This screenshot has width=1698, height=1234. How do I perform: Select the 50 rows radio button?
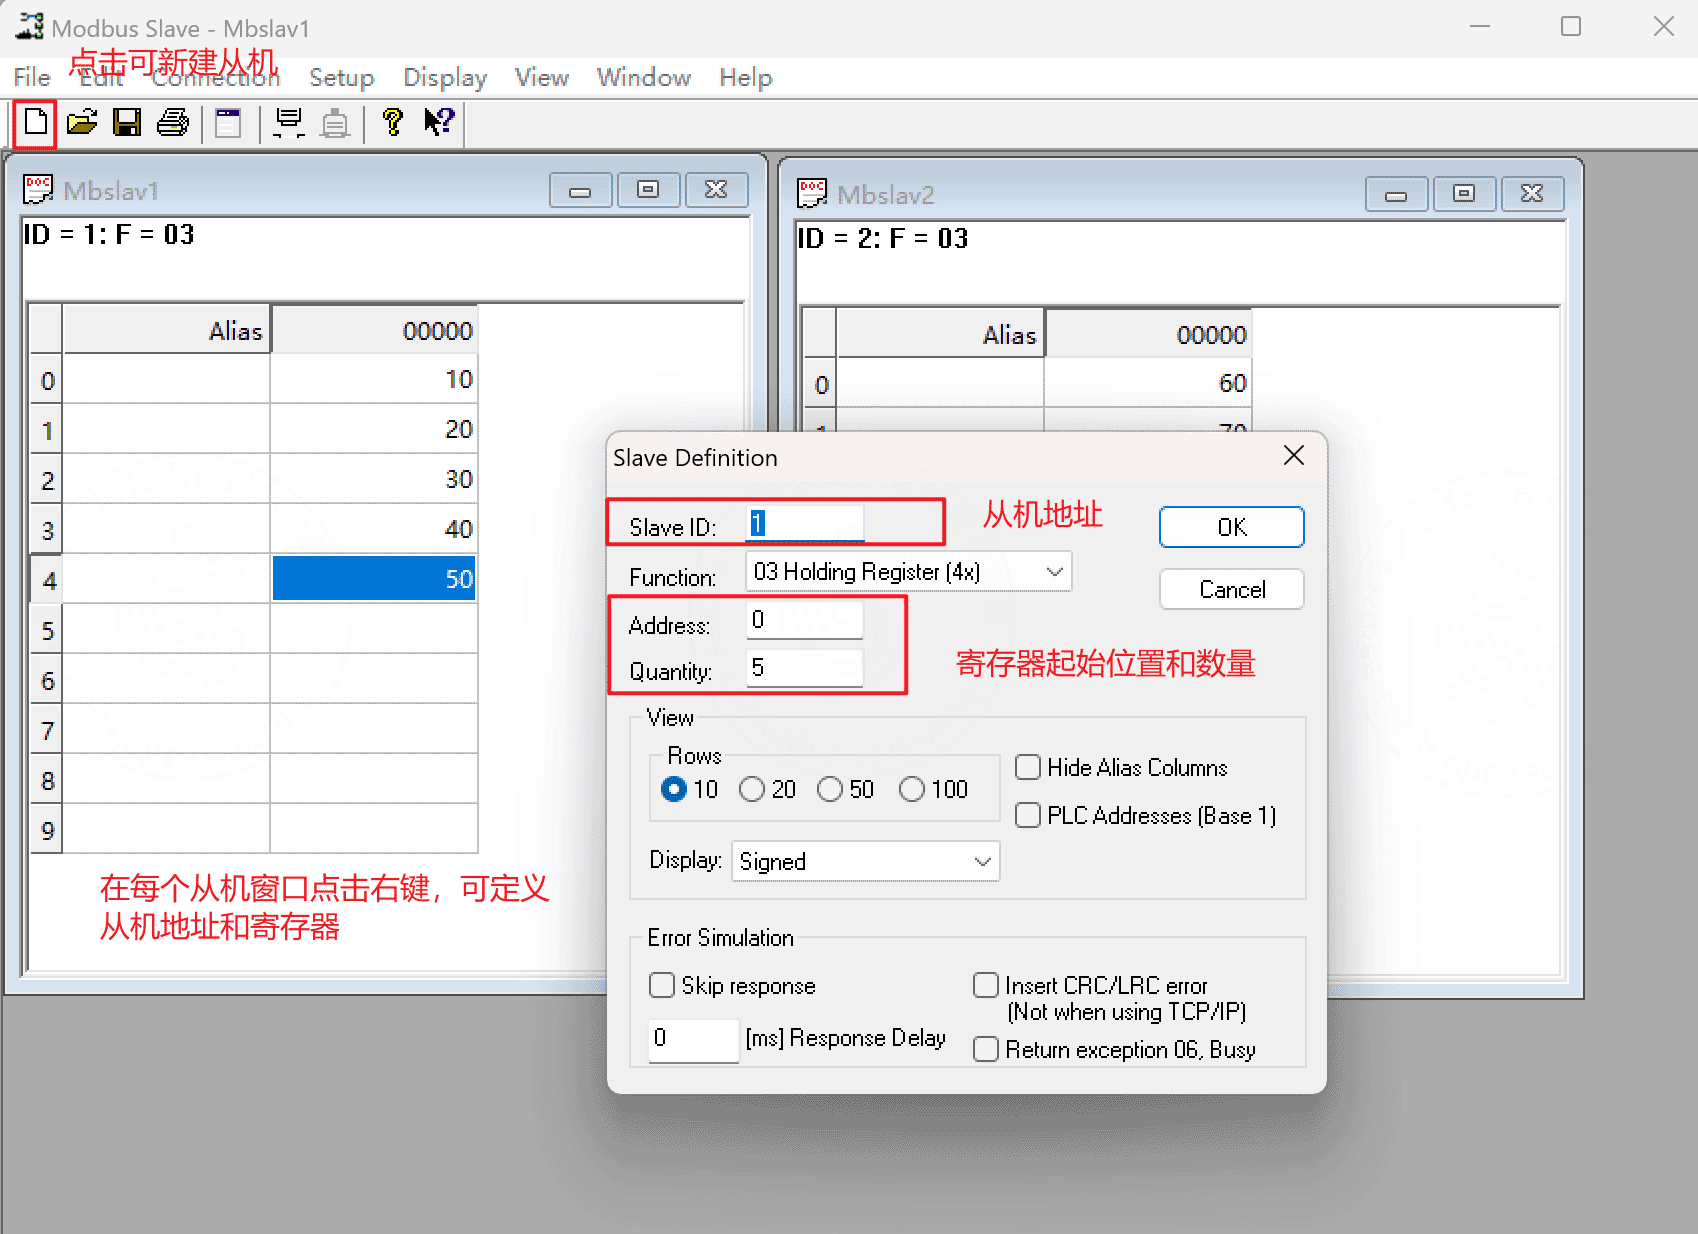point(830,789)
